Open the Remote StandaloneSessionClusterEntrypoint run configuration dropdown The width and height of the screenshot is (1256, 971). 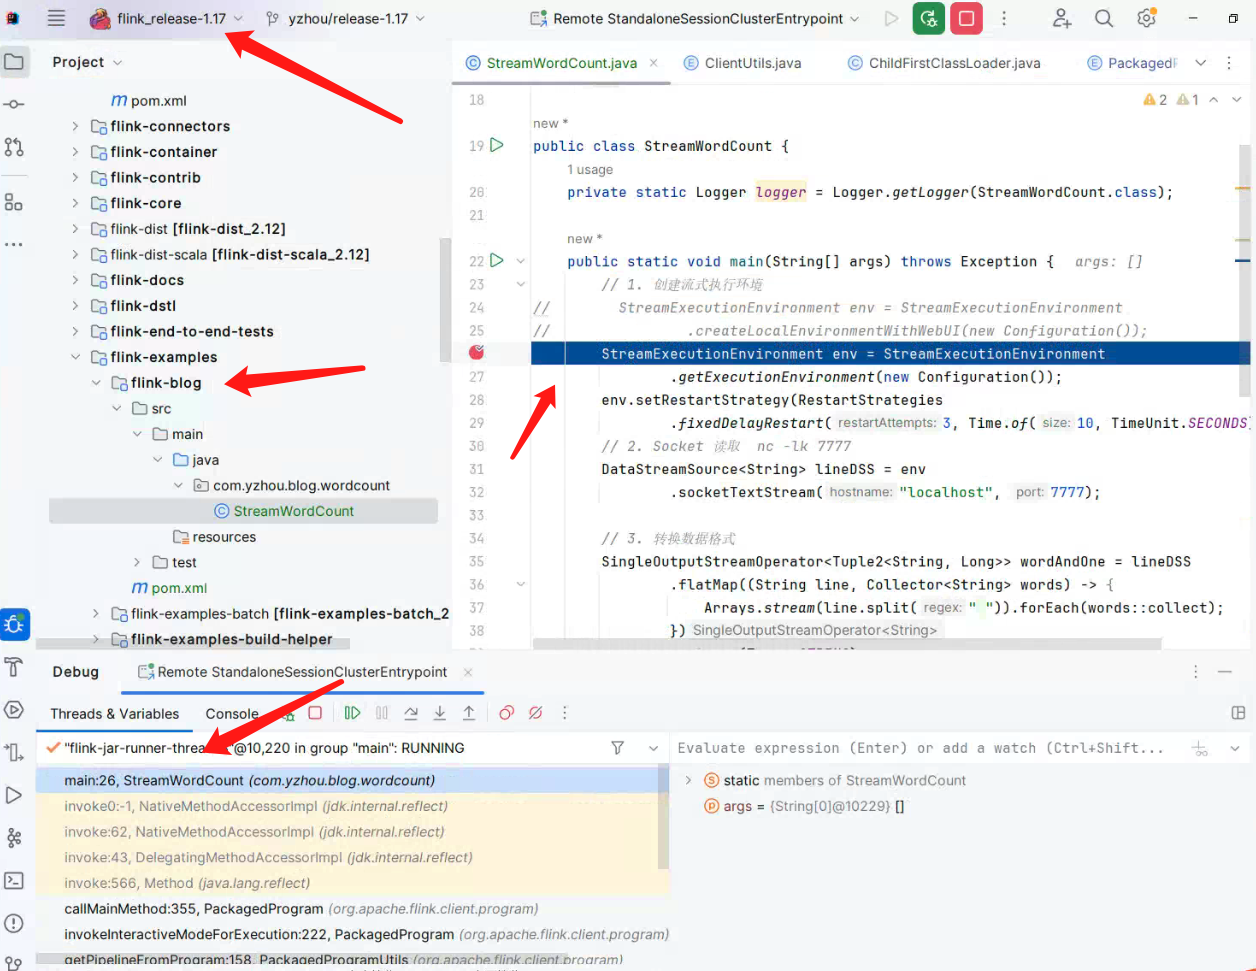point(695,18)
